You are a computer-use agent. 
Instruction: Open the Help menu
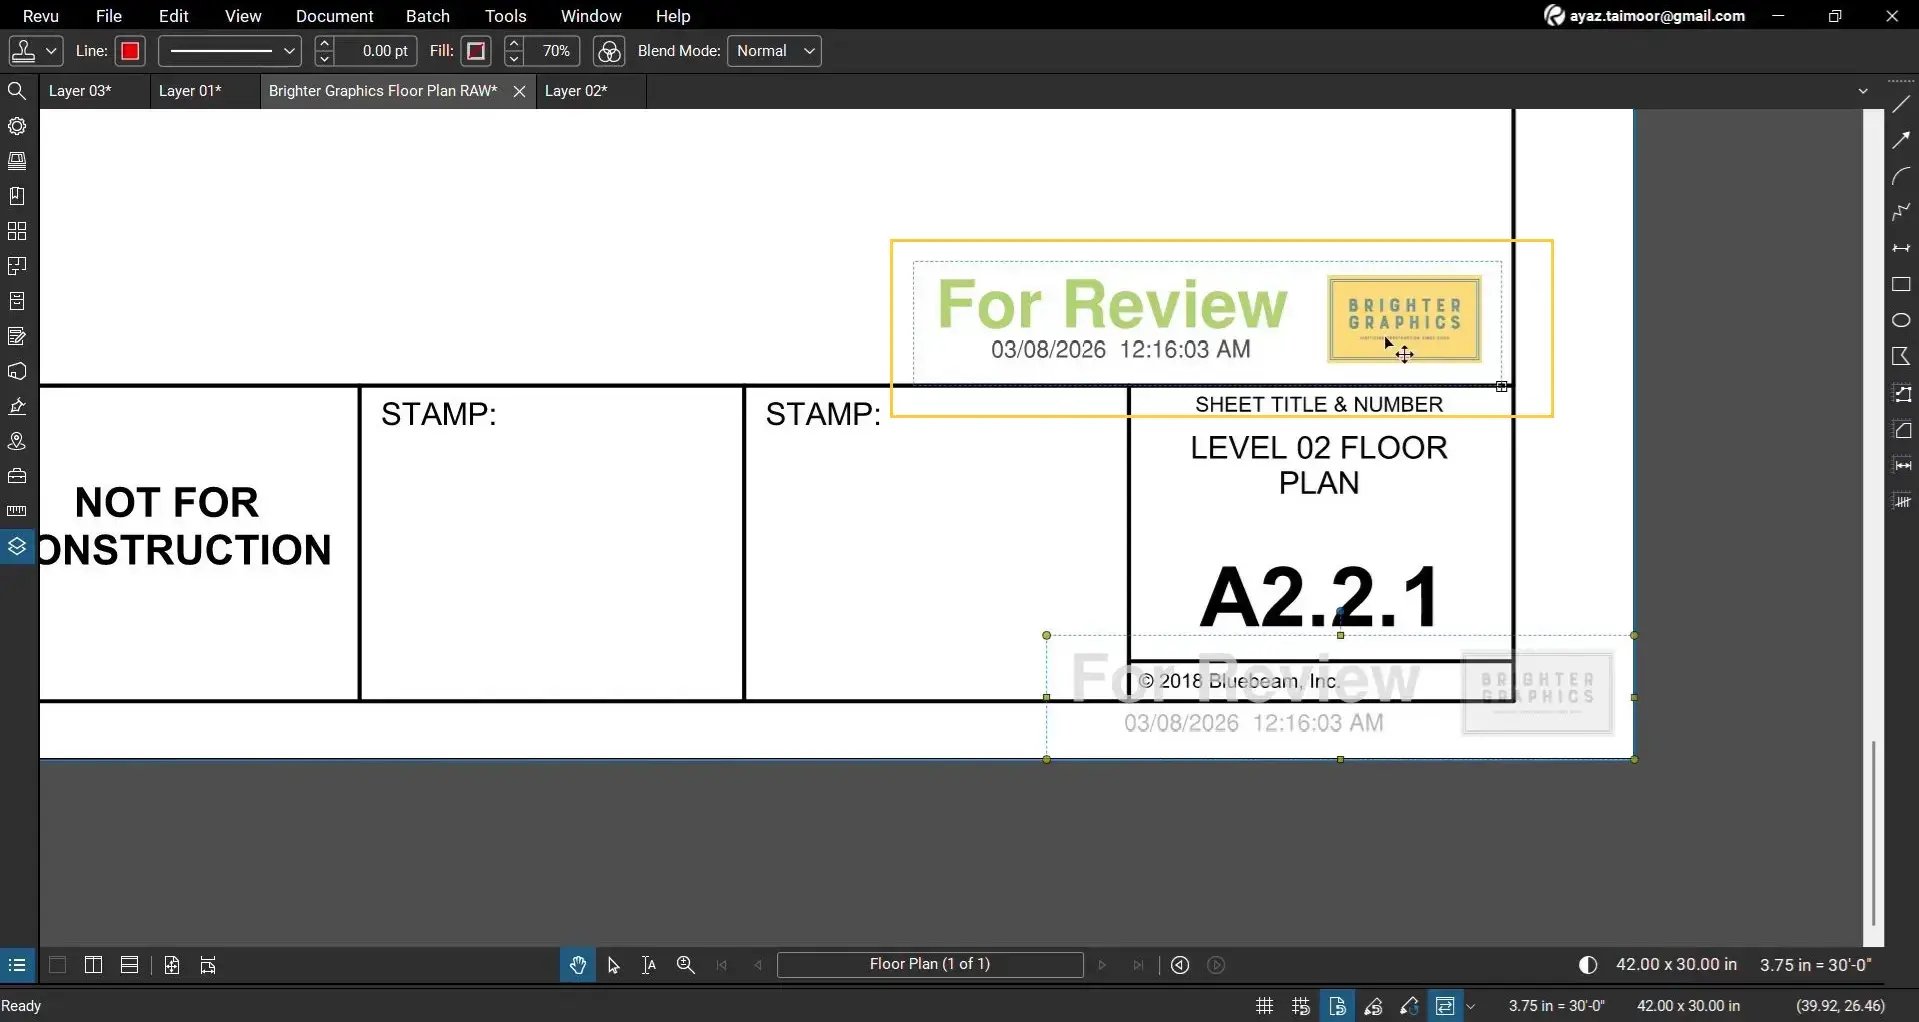673,16
